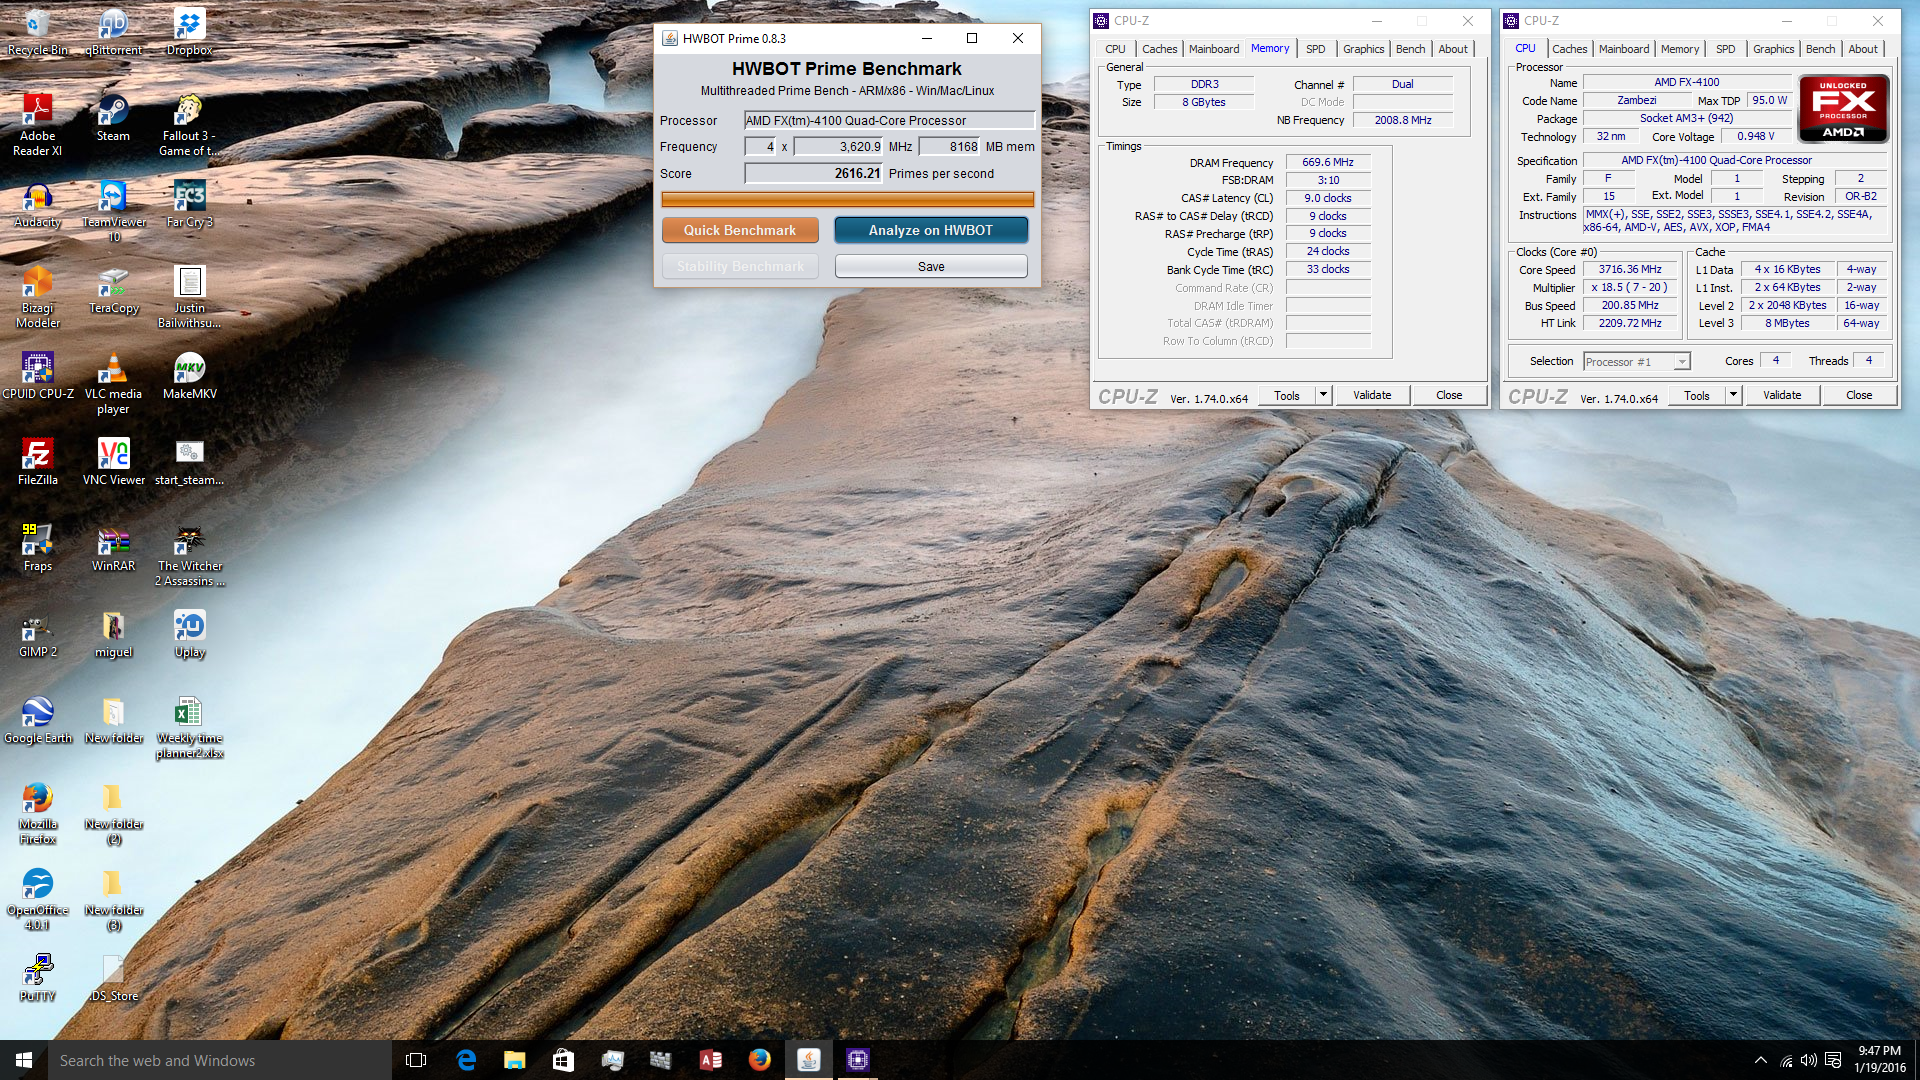Switch to Mainboard tab in left CPU-Z window
Screen dimensions: 1920x1080
coord(1214,49)
